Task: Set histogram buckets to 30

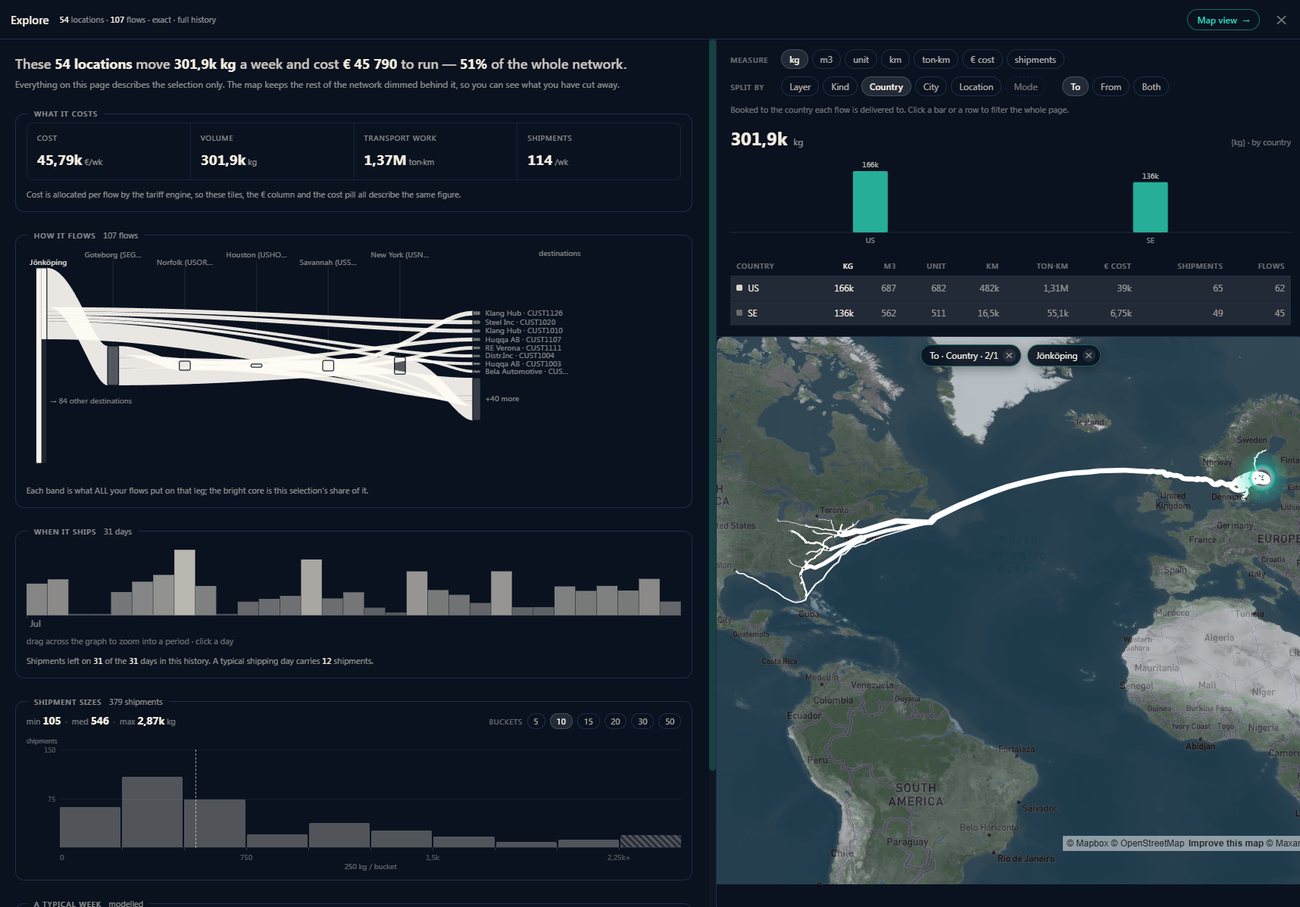Action: point(642,721)
